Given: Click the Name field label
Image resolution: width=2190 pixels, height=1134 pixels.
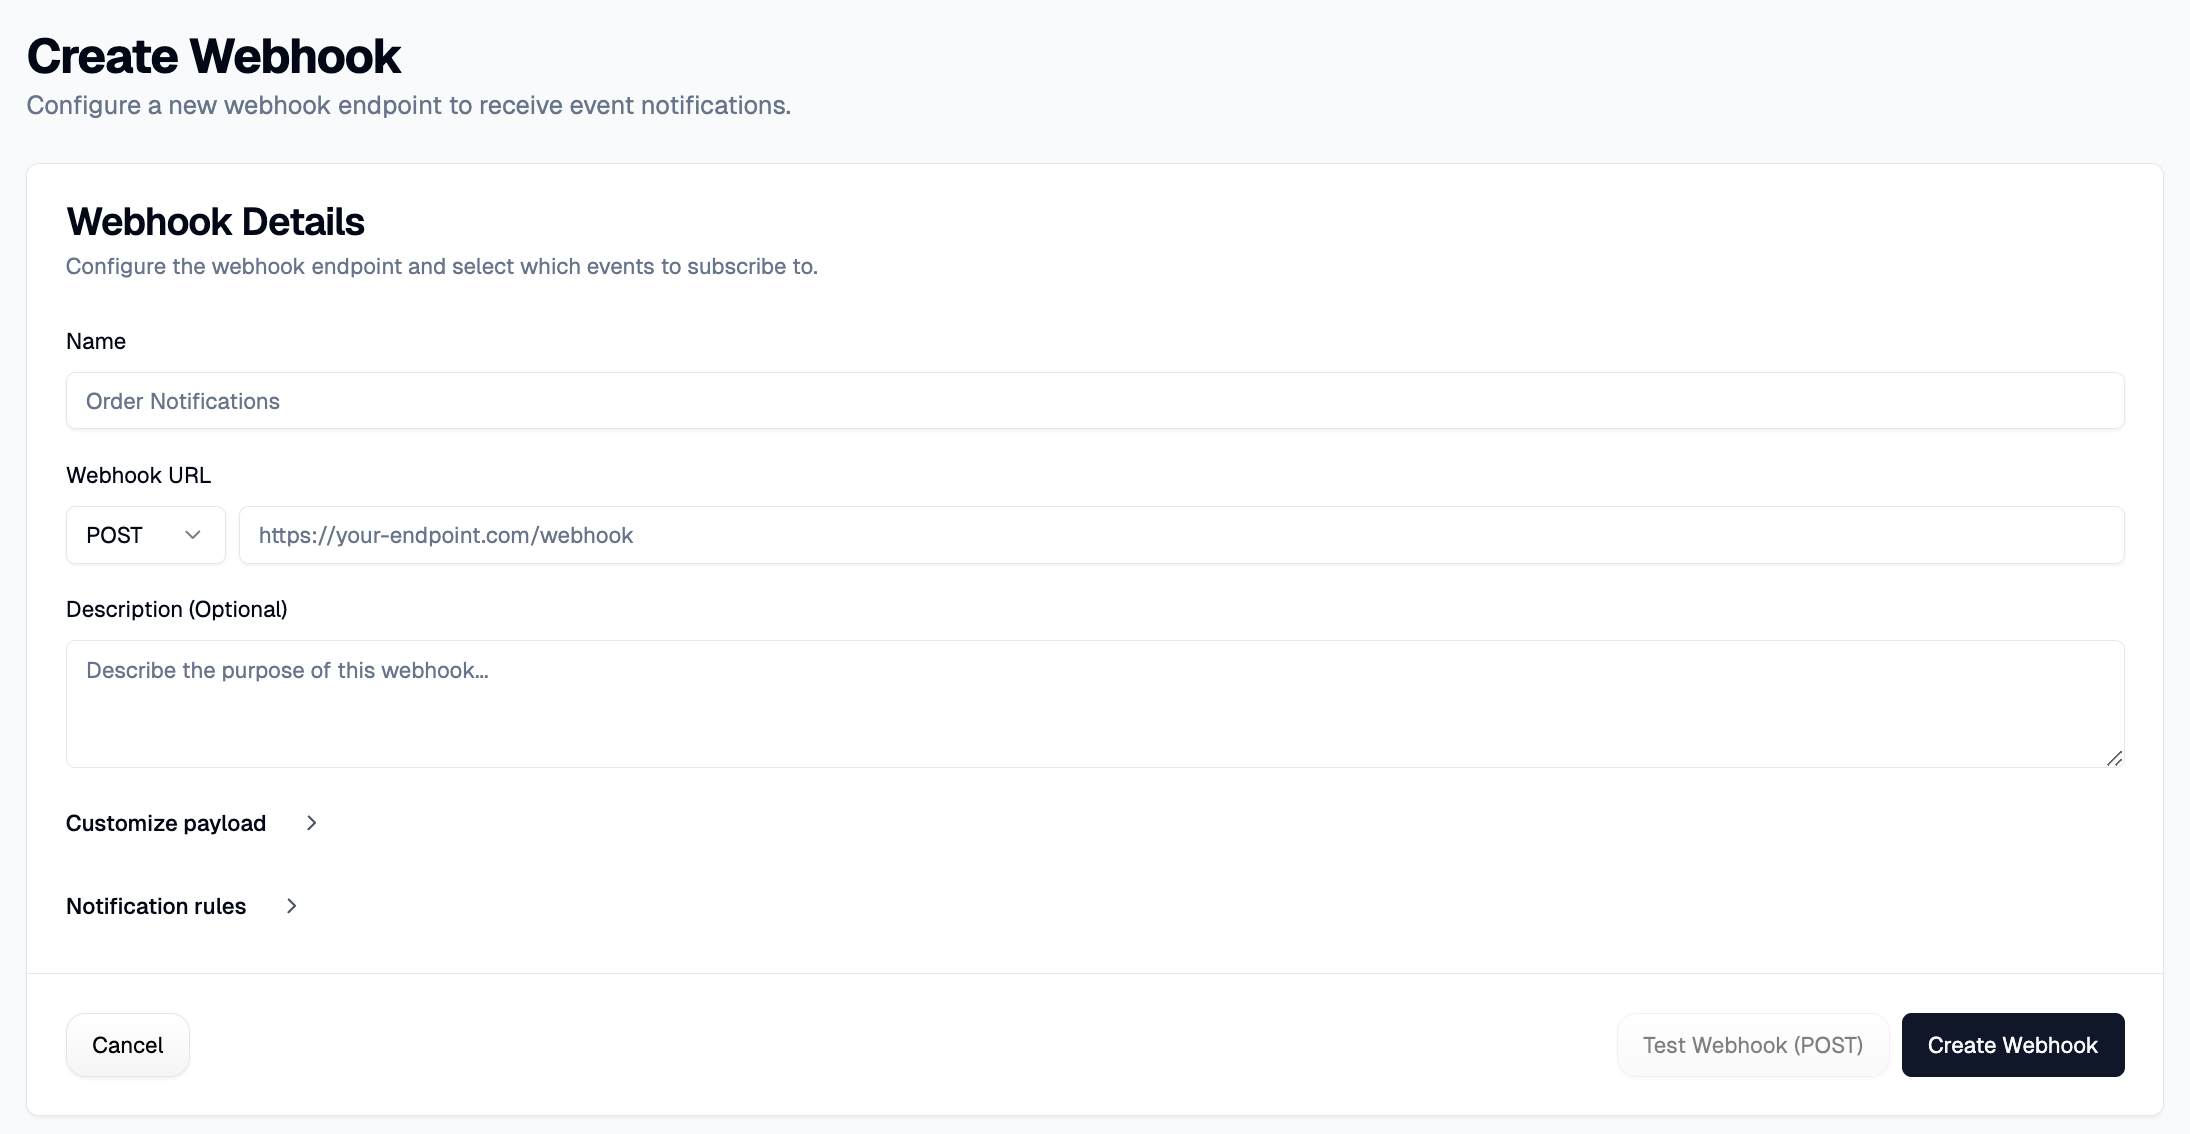Looking at the screenshot, I should pos(95,341).
